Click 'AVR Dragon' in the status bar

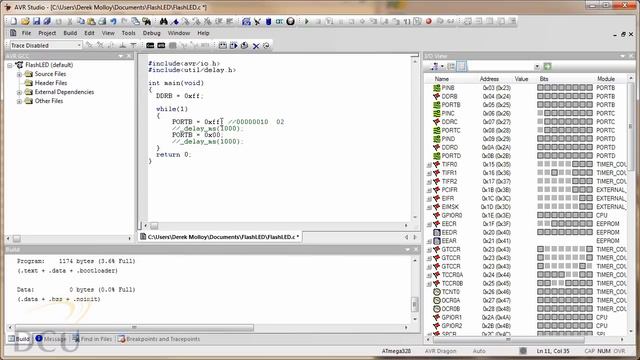pyautogui.click(x=440, y=351)
